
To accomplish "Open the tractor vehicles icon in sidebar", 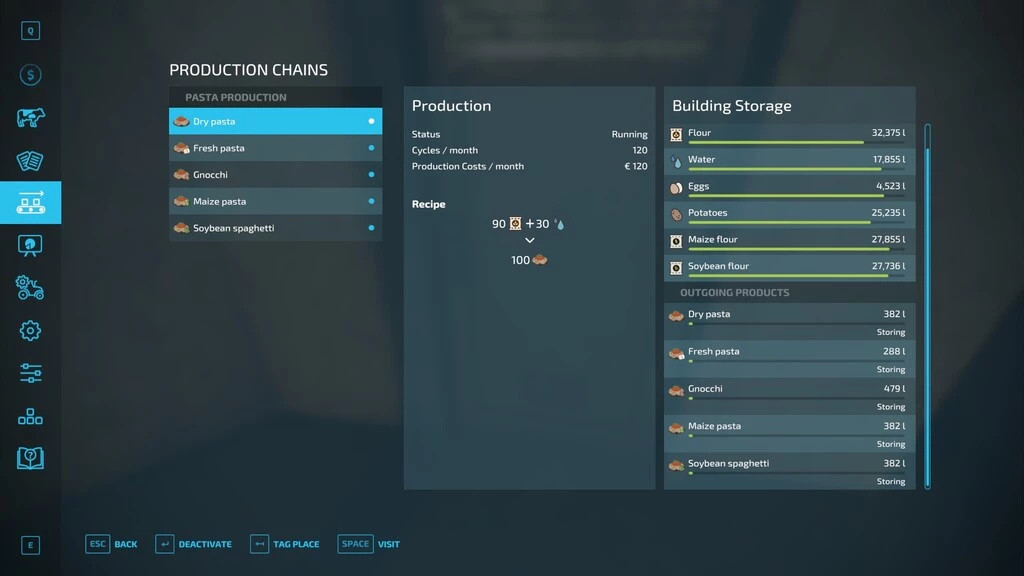I will tap(30, 287).
